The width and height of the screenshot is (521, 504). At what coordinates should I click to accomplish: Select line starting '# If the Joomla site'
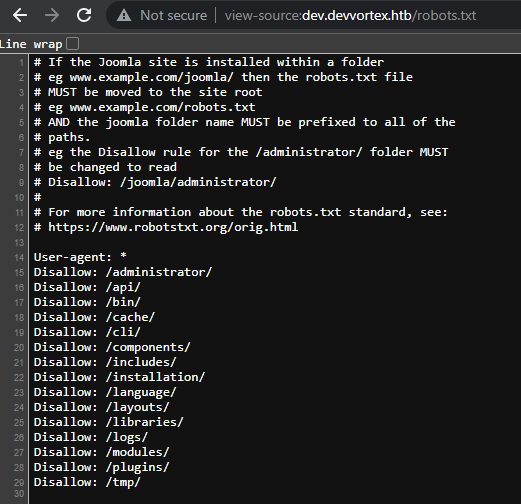tap(209, 62)
